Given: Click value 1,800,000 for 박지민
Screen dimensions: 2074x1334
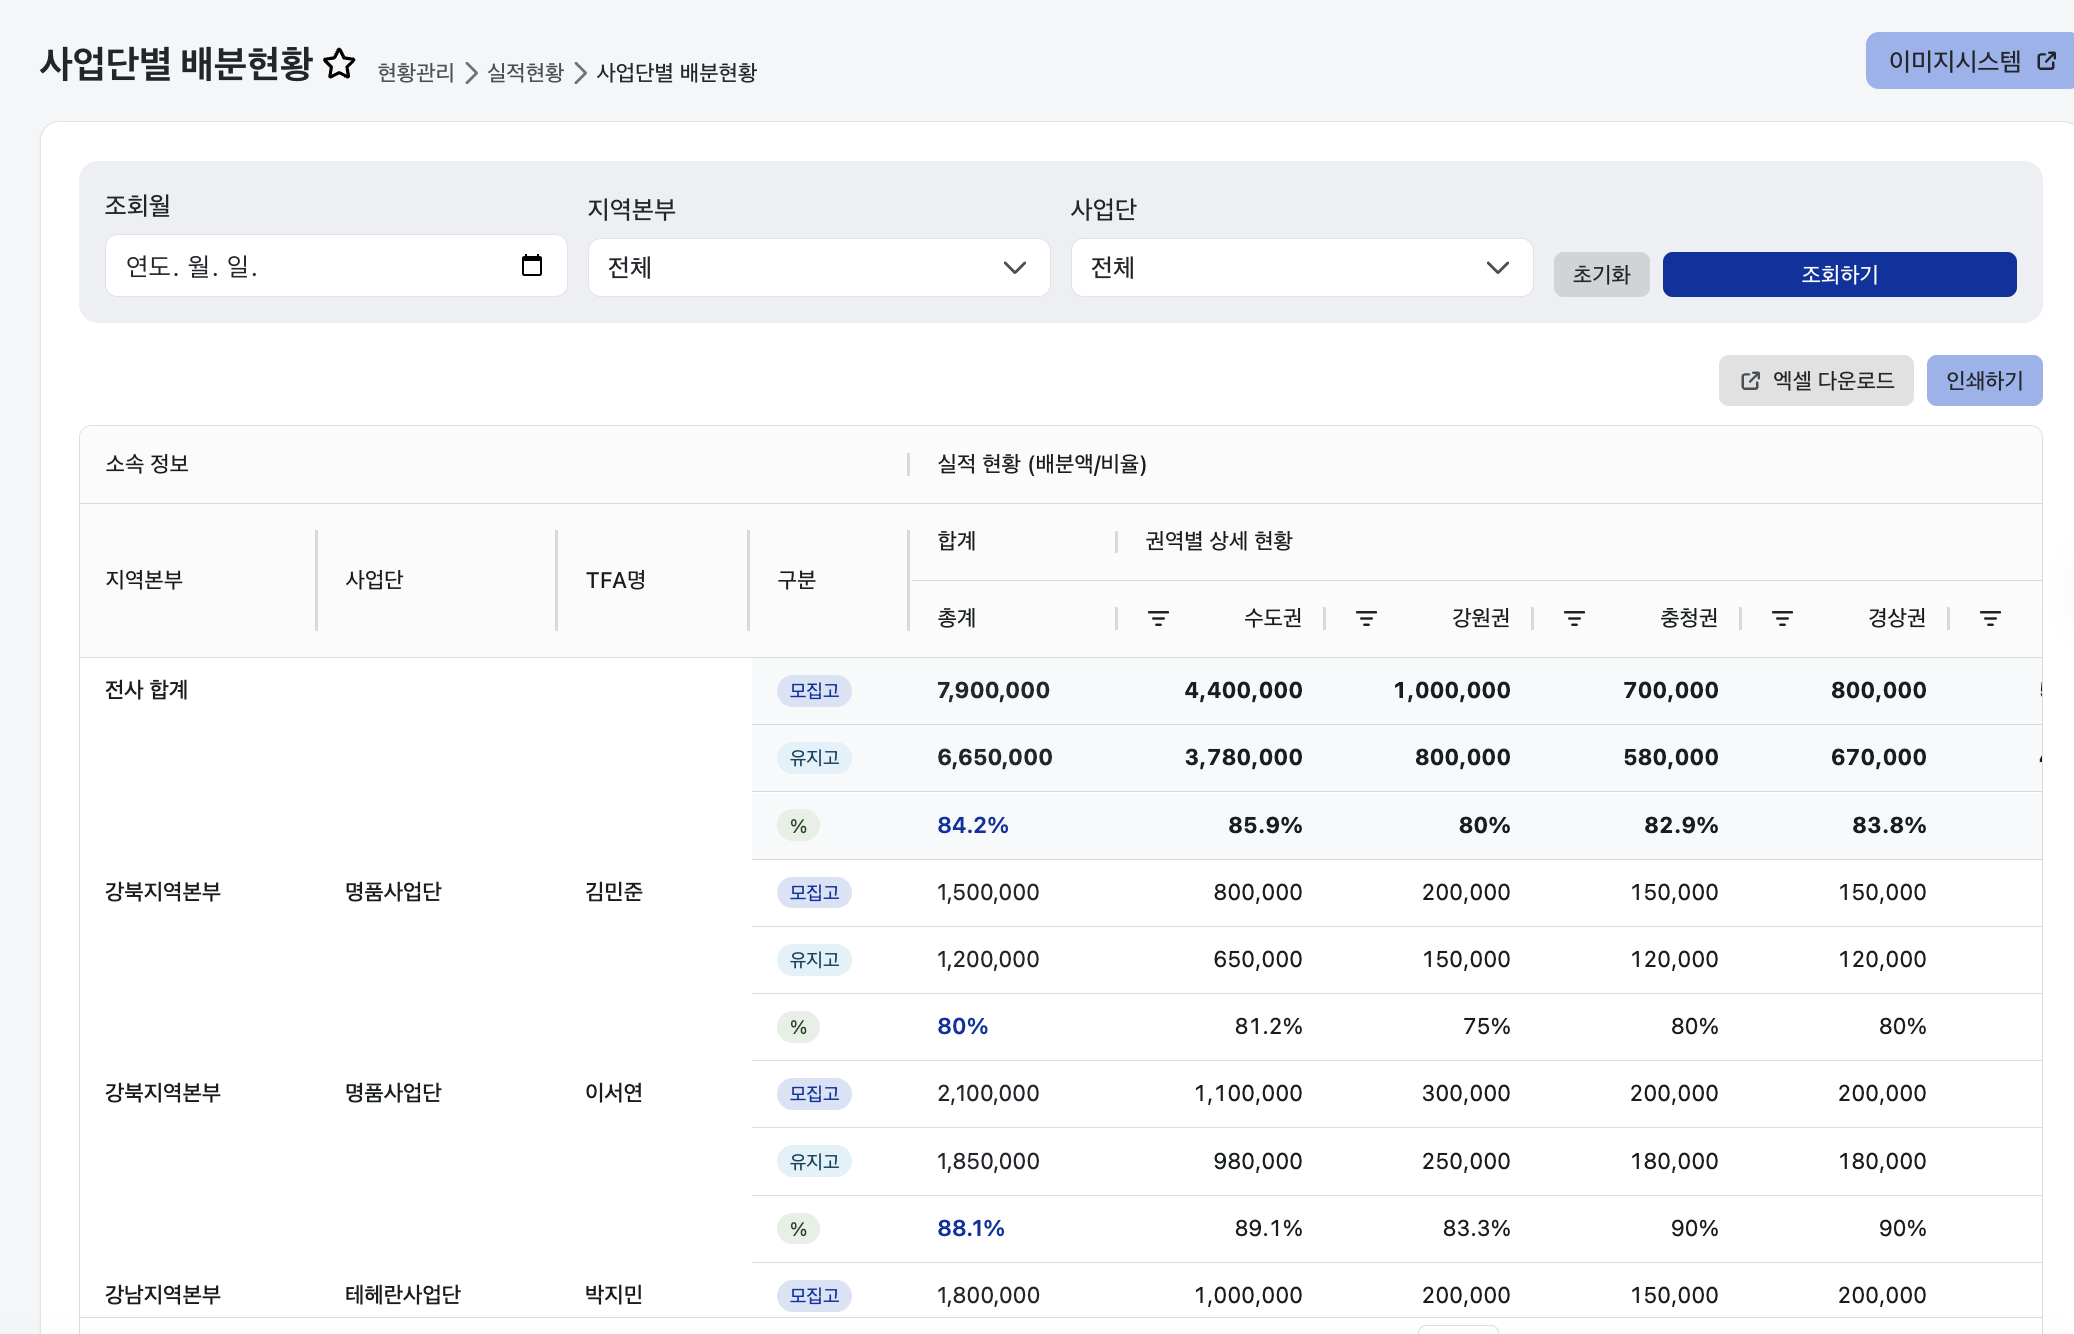Looking at the screenshot, I should (x=988, y=1295).
